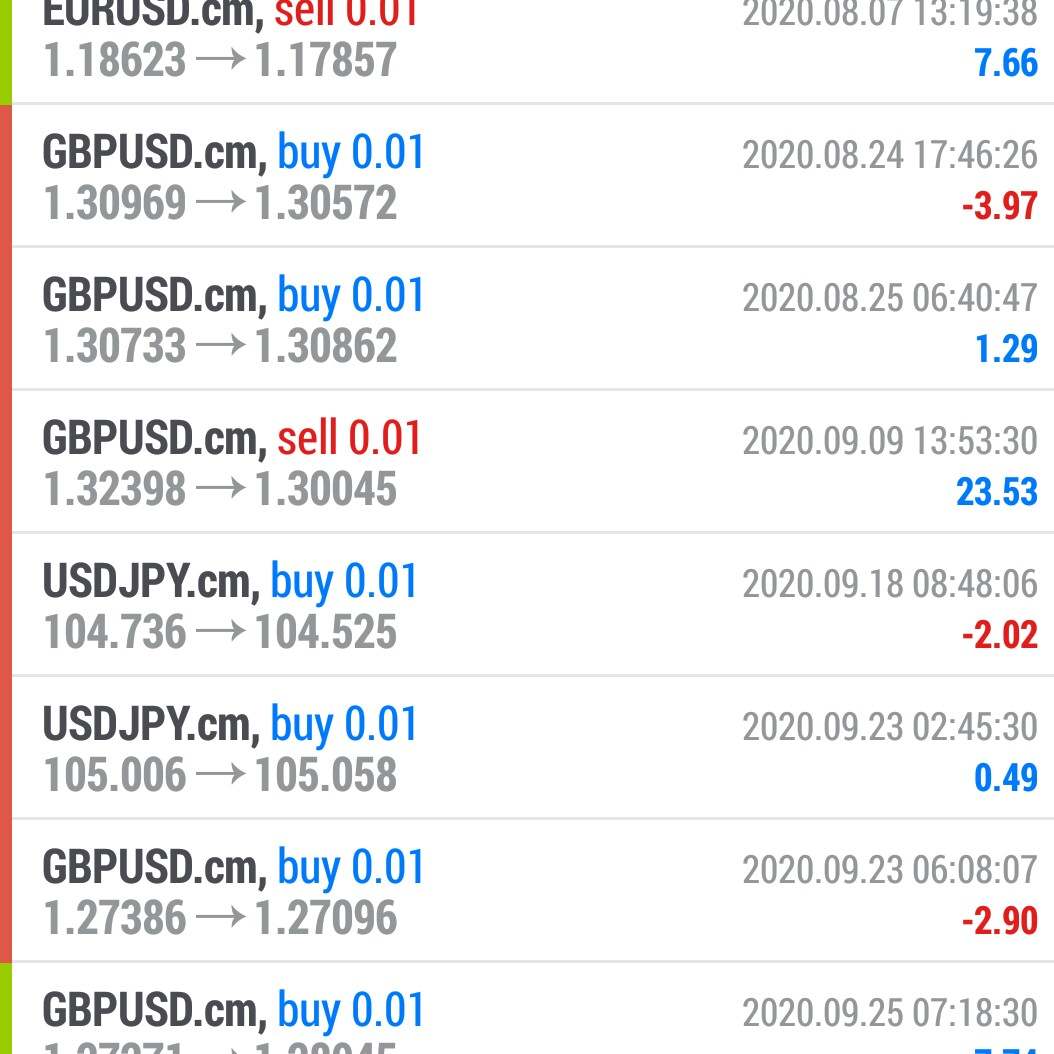Open GBPUSD.cm trade dated 2020.09.23 06:08:07

(532, 891)
